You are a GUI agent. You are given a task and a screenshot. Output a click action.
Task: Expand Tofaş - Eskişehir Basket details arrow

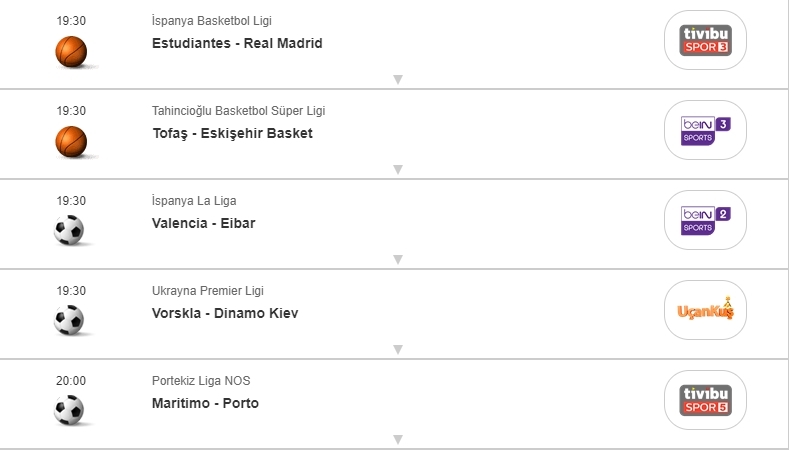pyautogui.click(x=397, y=169)
